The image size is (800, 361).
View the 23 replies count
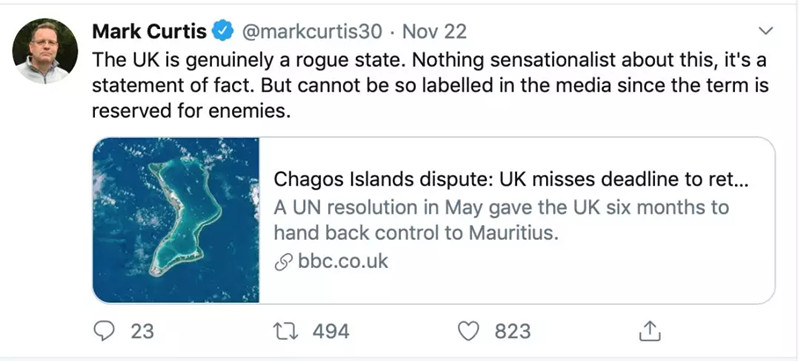click(142, 331)
